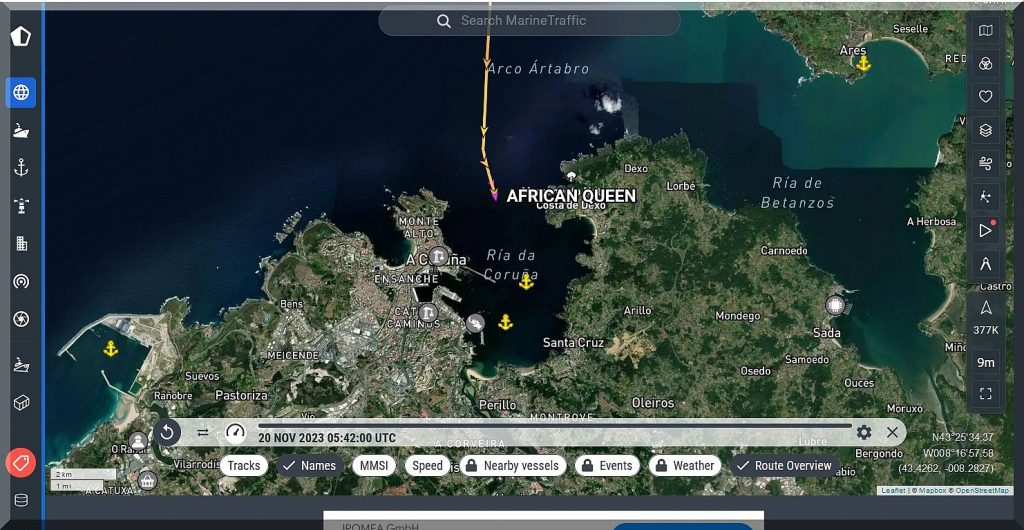Click the anchor ports icon in sidebar
Image resolution: width=1024 pixels, height=530 pixels.
tap(21, 167)
